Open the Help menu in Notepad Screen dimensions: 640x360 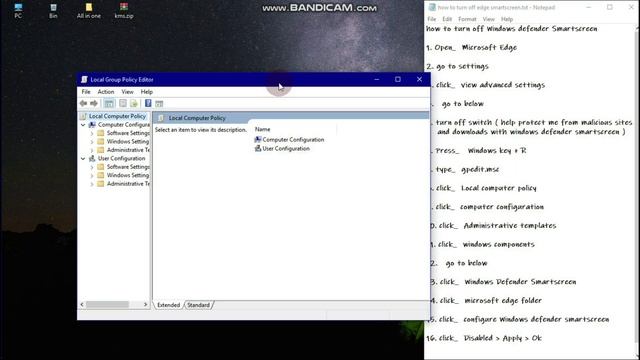point(507,19)
